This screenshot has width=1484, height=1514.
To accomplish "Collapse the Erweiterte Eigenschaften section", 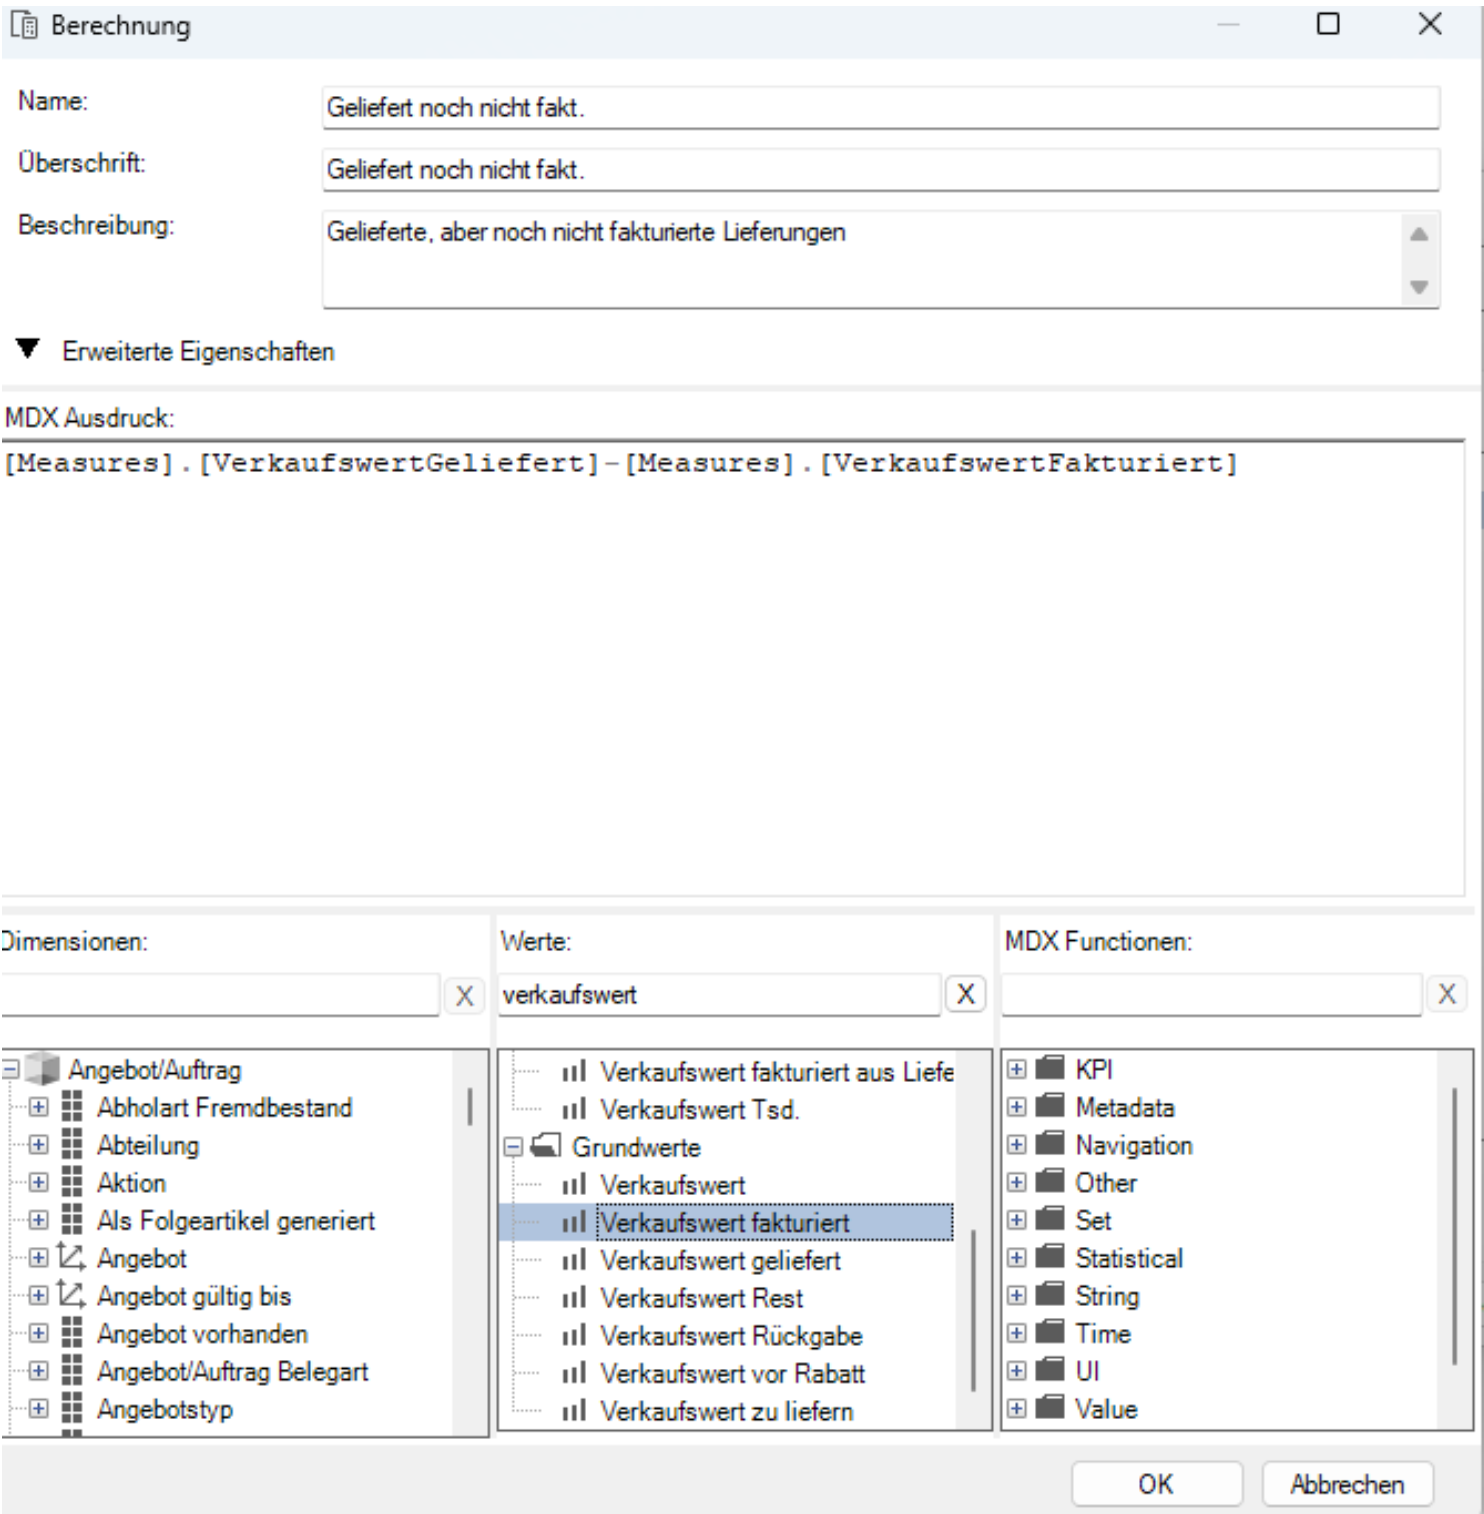I will pyautogui.click(x=28, y=349).
